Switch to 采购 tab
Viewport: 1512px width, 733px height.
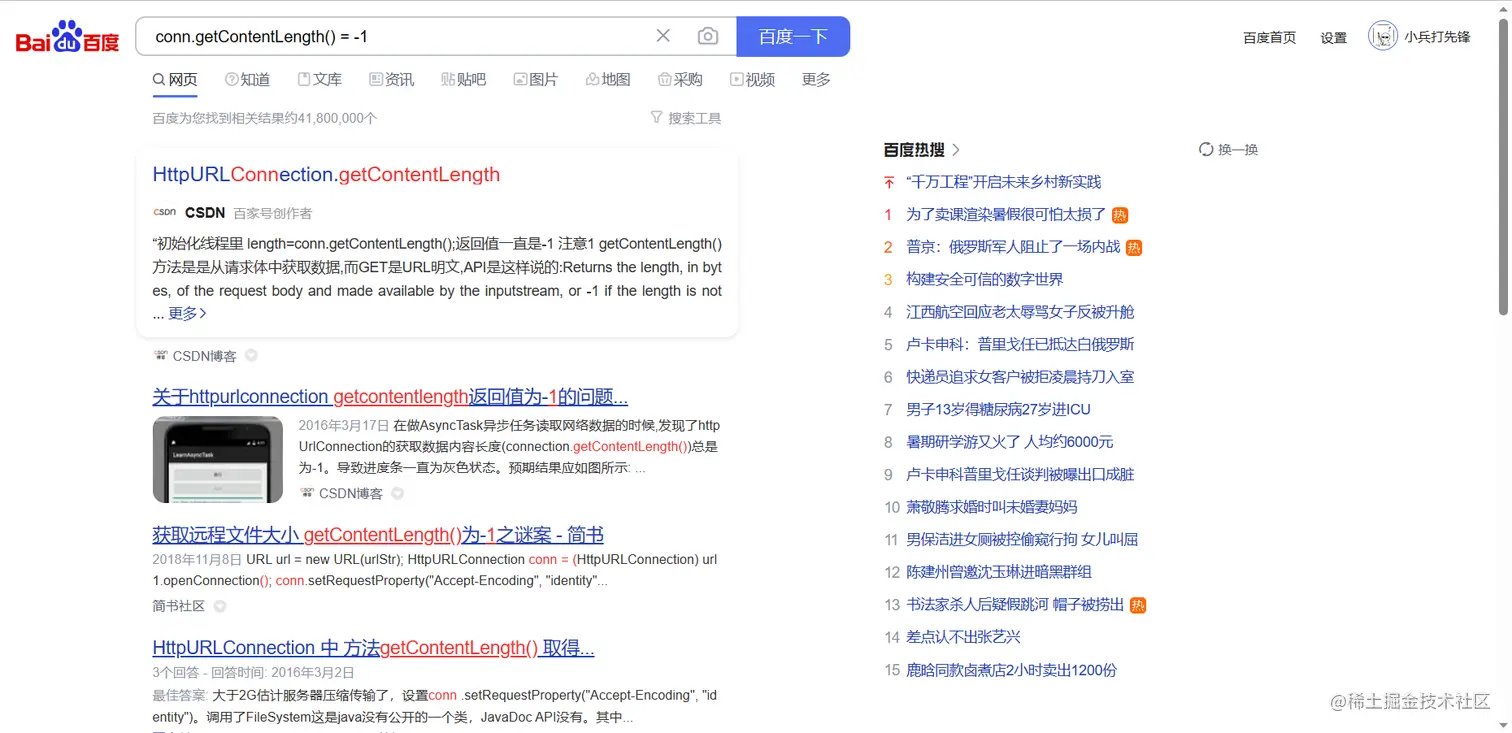(x=680, y=80)
